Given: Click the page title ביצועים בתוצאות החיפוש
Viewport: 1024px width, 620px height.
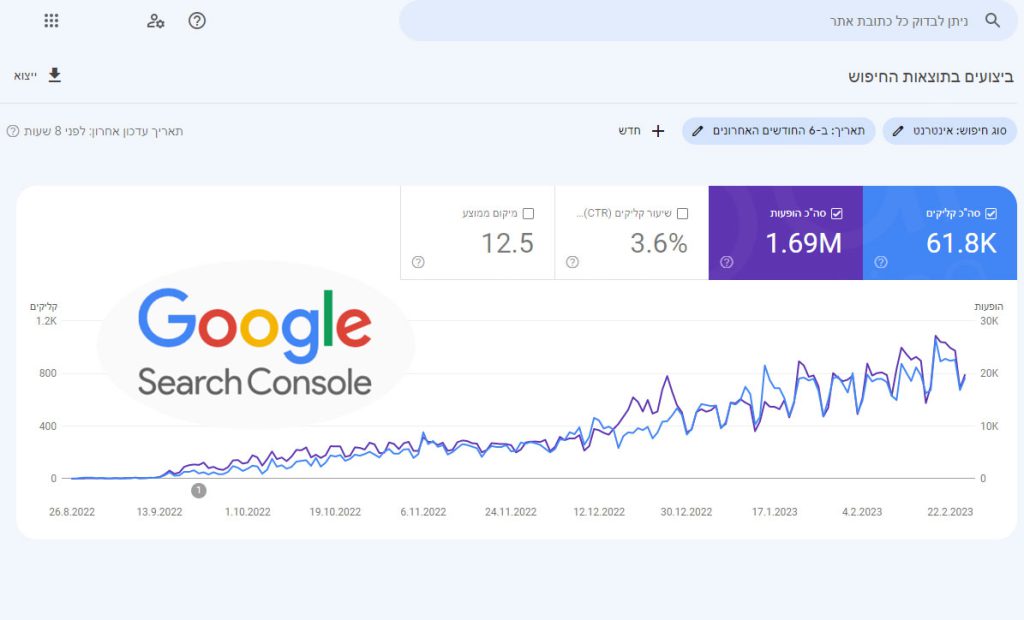Looking at the screenshot, I should pyautogui.click(x=931, y=76).
